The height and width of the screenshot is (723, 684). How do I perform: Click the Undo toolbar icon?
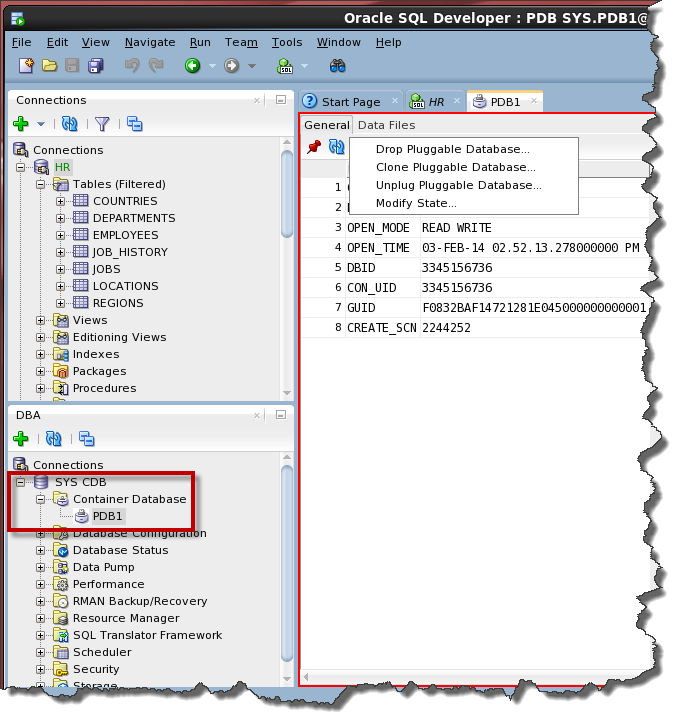[132, 66]
